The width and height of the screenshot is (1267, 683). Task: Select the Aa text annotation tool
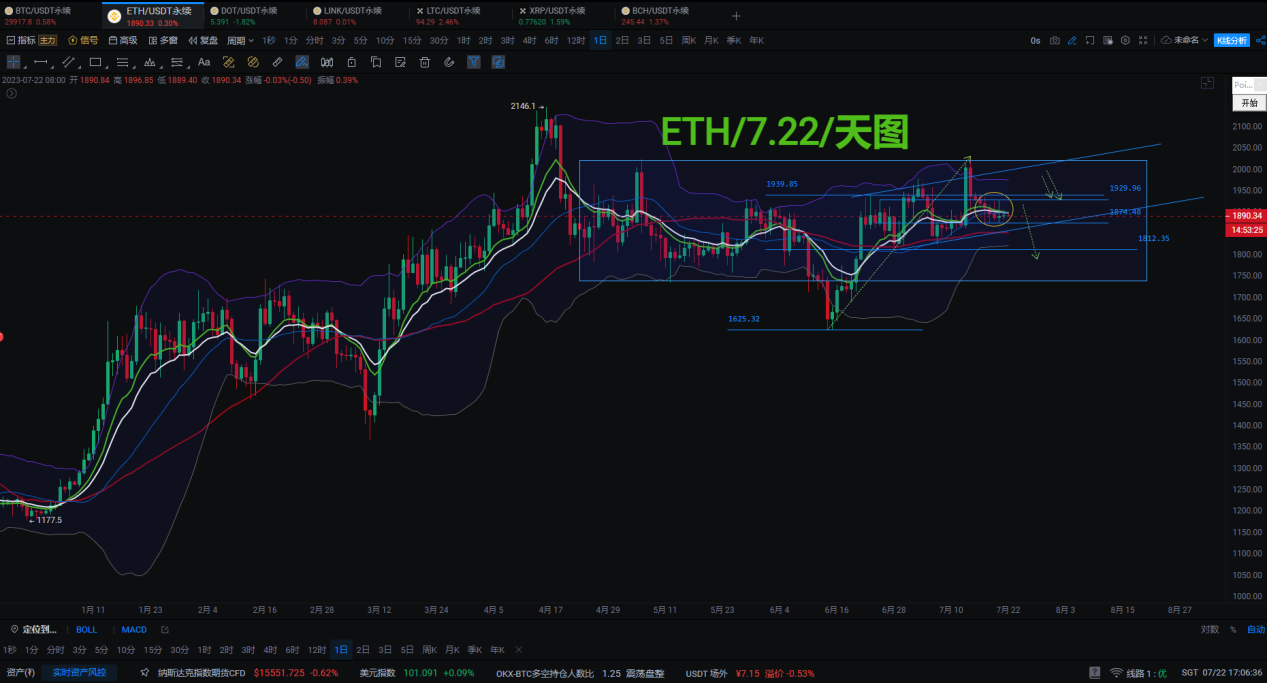204,62
